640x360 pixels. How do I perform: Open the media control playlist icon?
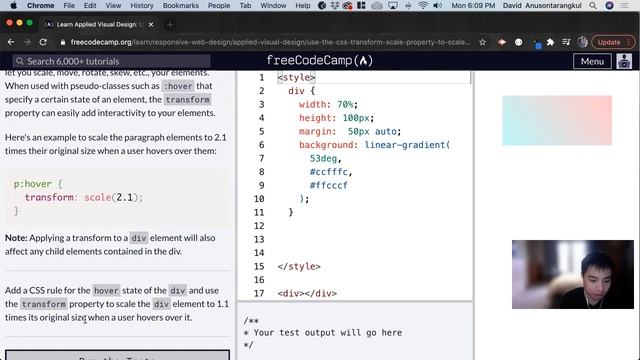[x=566, y=42]
